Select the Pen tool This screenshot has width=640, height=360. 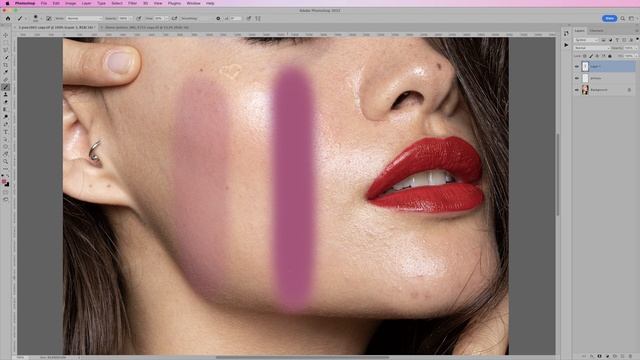coord(6,124)
